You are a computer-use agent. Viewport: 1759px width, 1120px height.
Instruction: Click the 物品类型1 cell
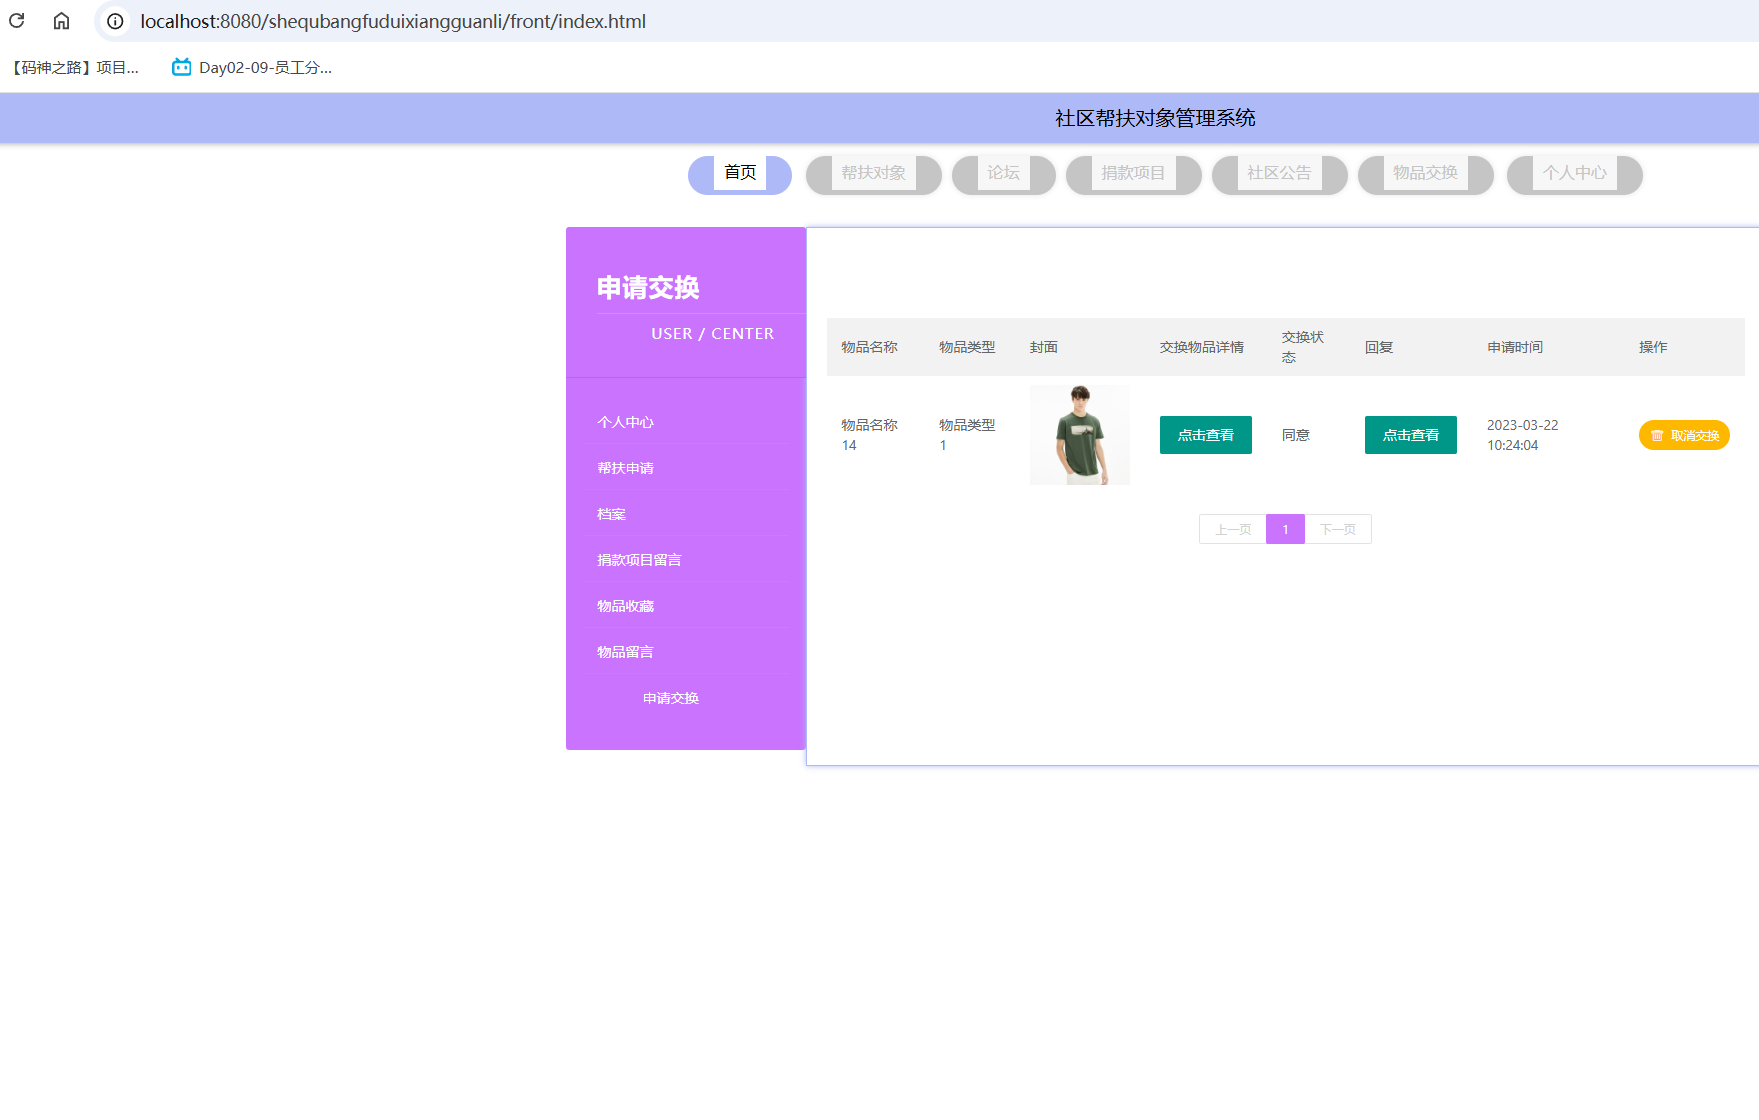pos(967,435)
